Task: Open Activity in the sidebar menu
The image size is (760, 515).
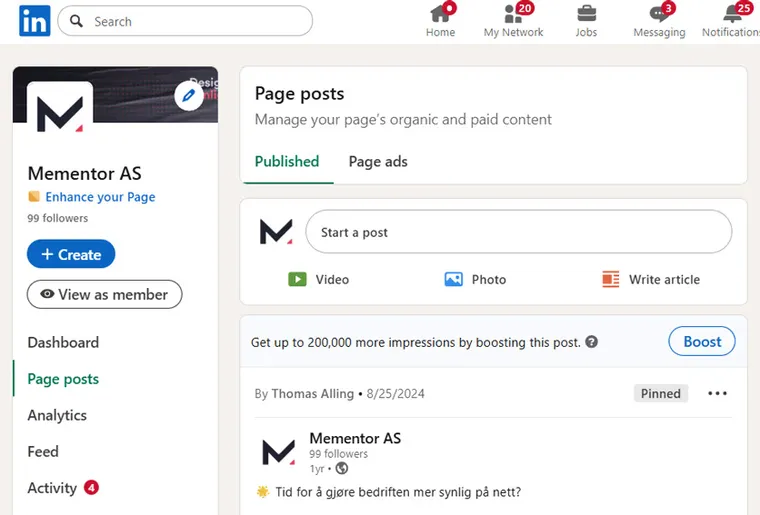Action: point(52,488)
